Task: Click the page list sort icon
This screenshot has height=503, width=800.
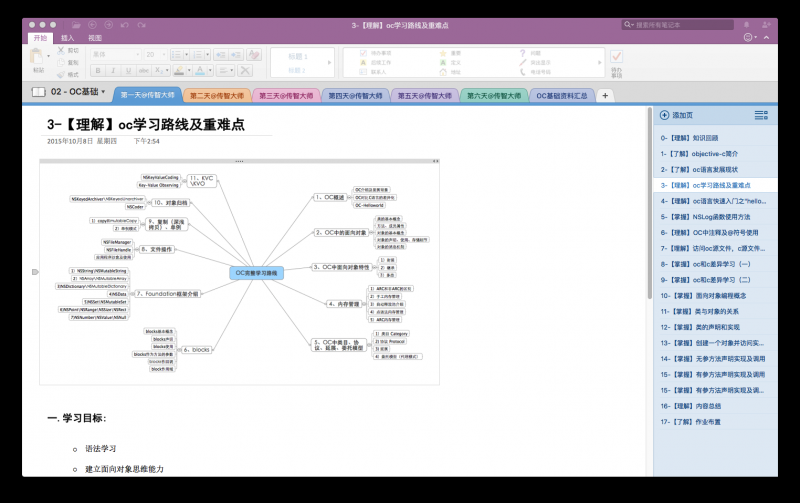Action: coord(761,116)
